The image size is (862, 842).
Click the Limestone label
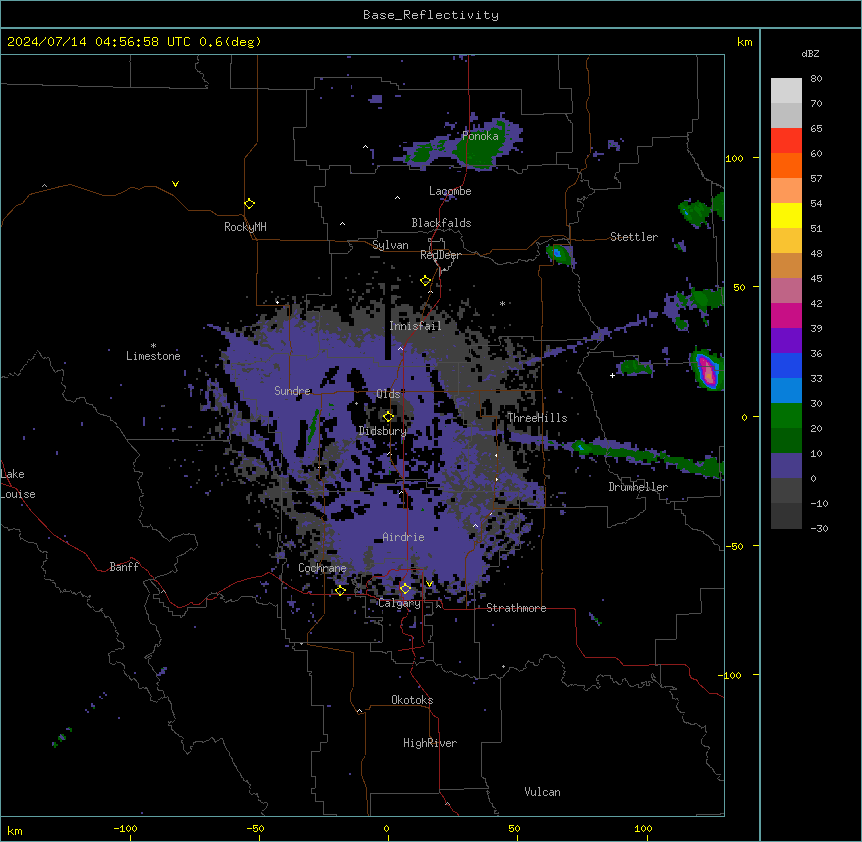pos(153,356)
